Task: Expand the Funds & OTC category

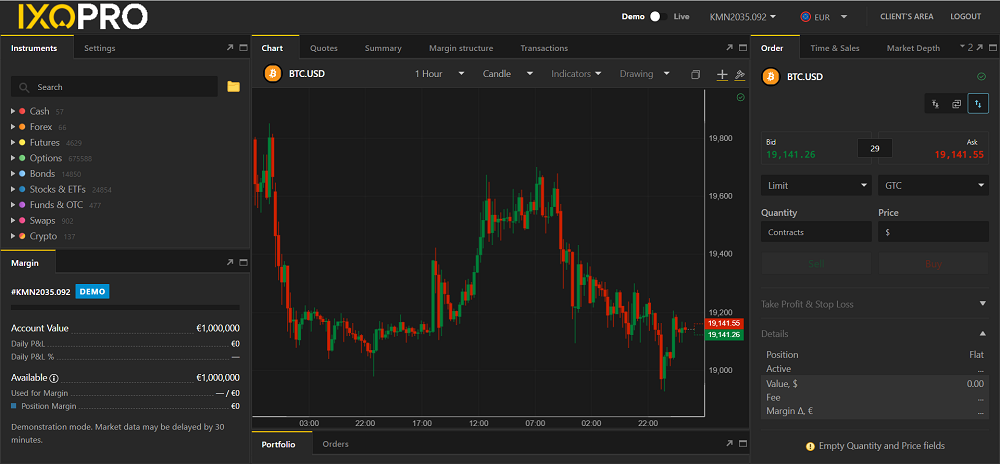Action: point(13,205)
